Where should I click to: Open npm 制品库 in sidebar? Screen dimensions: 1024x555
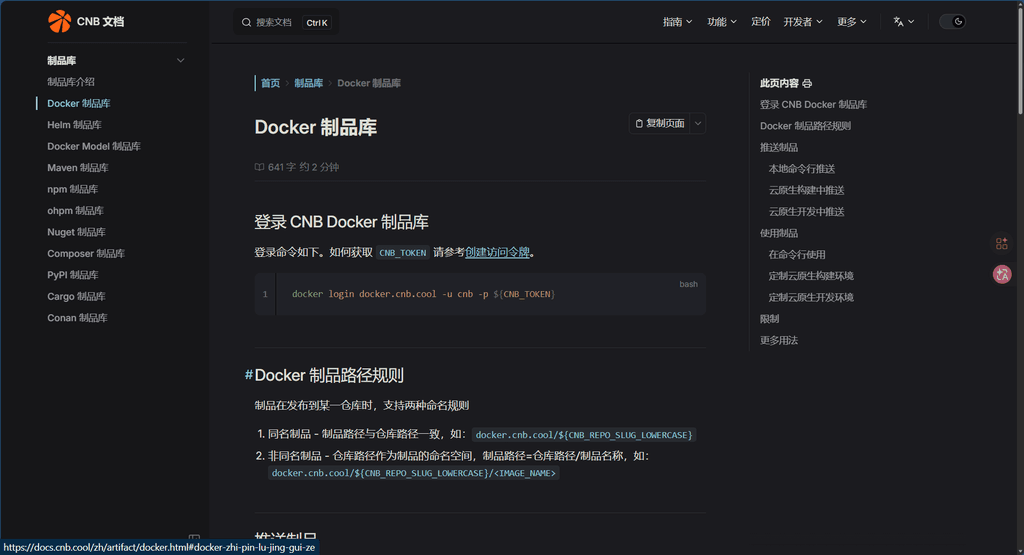72,189
